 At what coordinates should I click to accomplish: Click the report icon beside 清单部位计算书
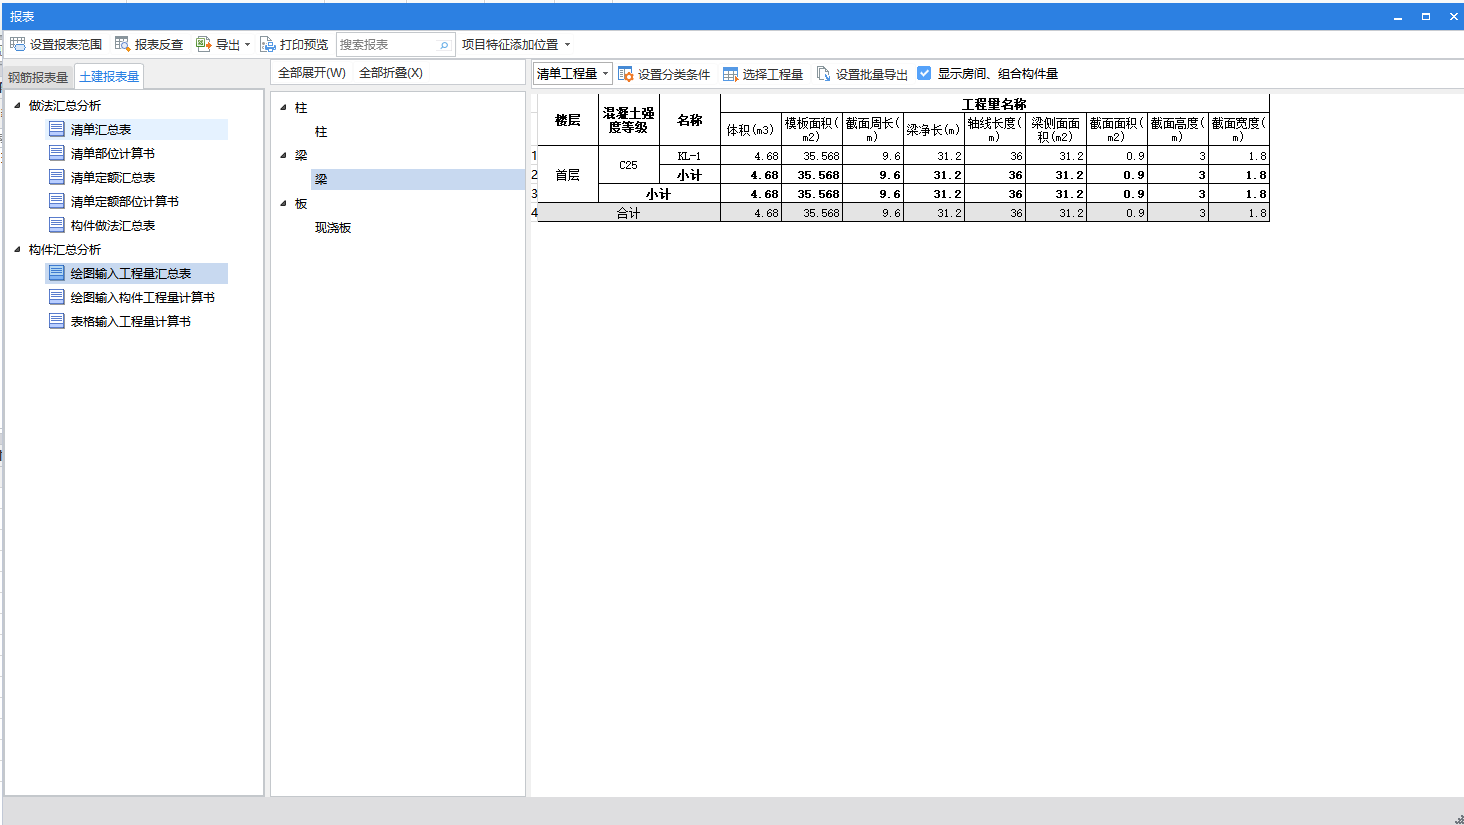[x=57, y=153]
